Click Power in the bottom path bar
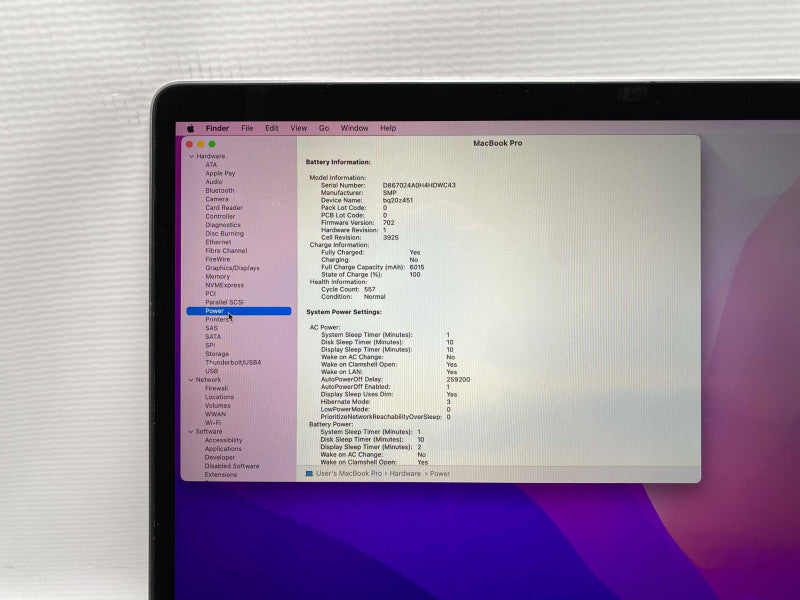 coord(440,474)
